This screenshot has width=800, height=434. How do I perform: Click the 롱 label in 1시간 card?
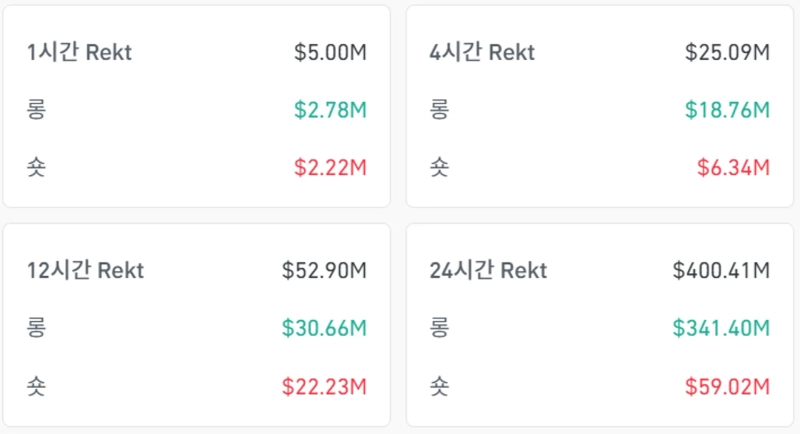tap(38, 109)
